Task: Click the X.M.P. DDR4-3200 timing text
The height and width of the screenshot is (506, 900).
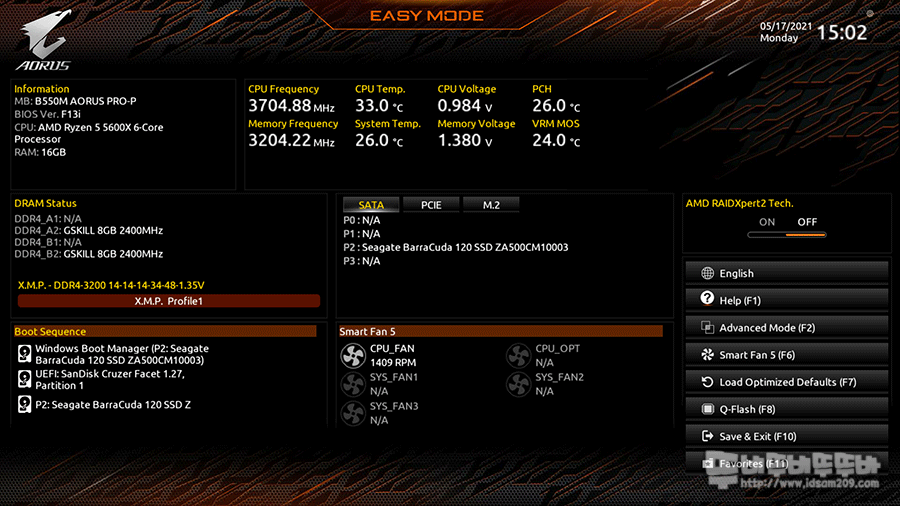Action: click(111, 285)
